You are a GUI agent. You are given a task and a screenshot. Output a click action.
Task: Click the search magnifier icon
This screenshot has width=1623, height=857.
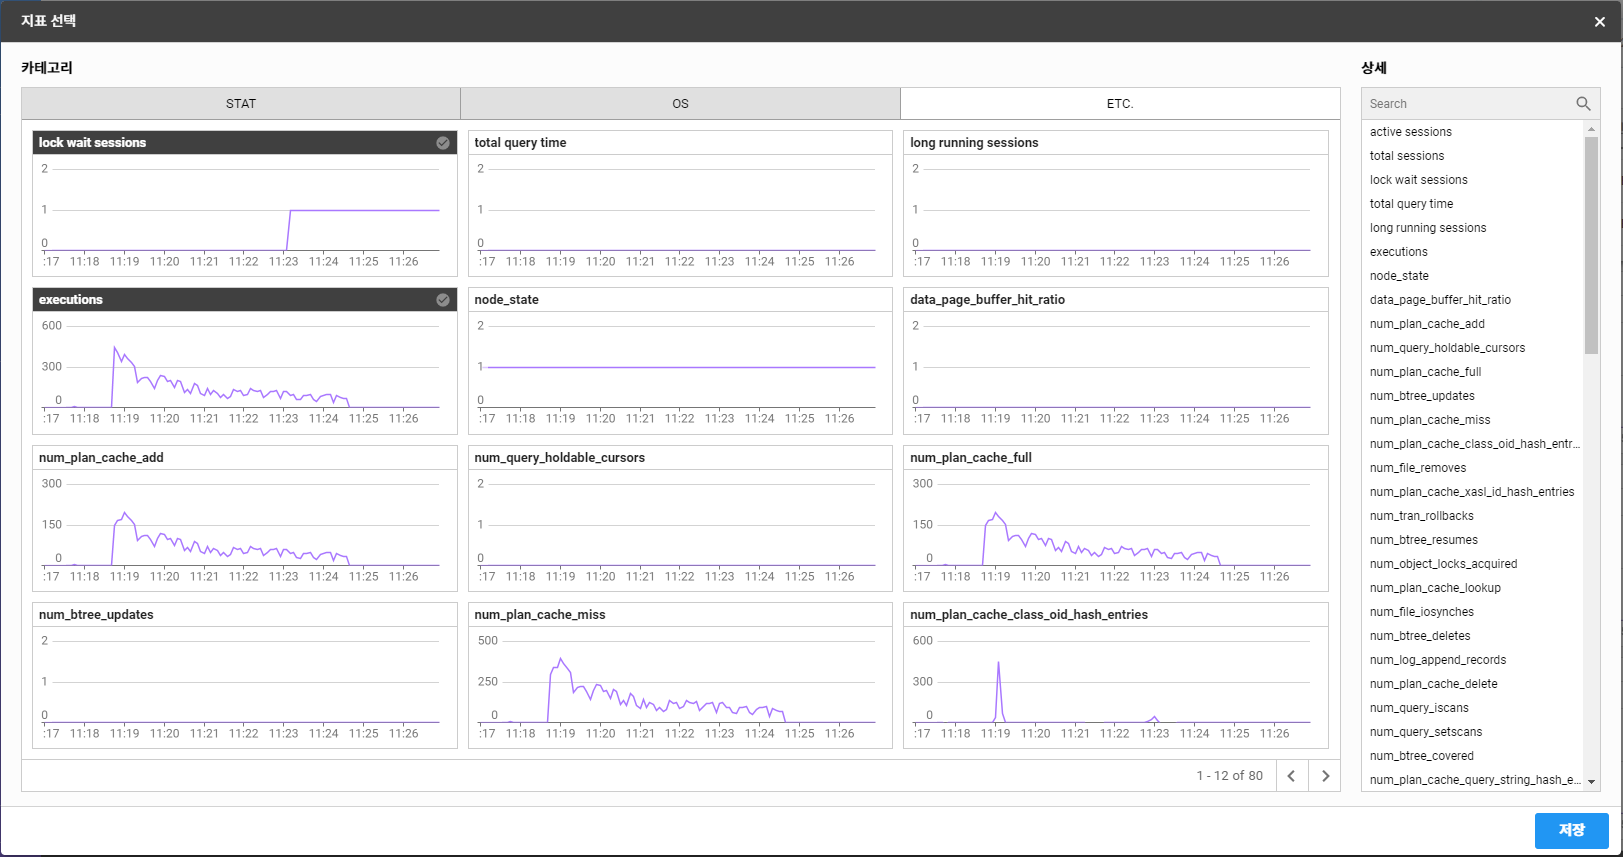pyautogui.click(x=1583, y=104)
